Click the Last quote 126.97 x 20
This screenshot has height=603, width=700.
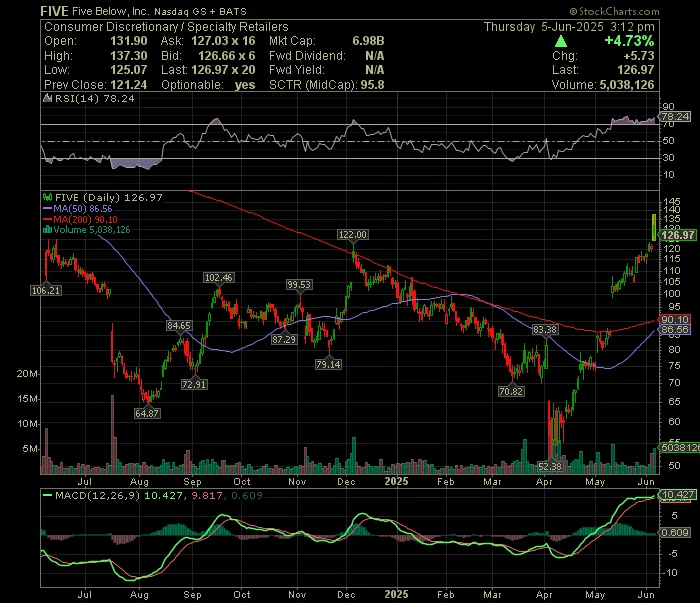tap(223, 70)
